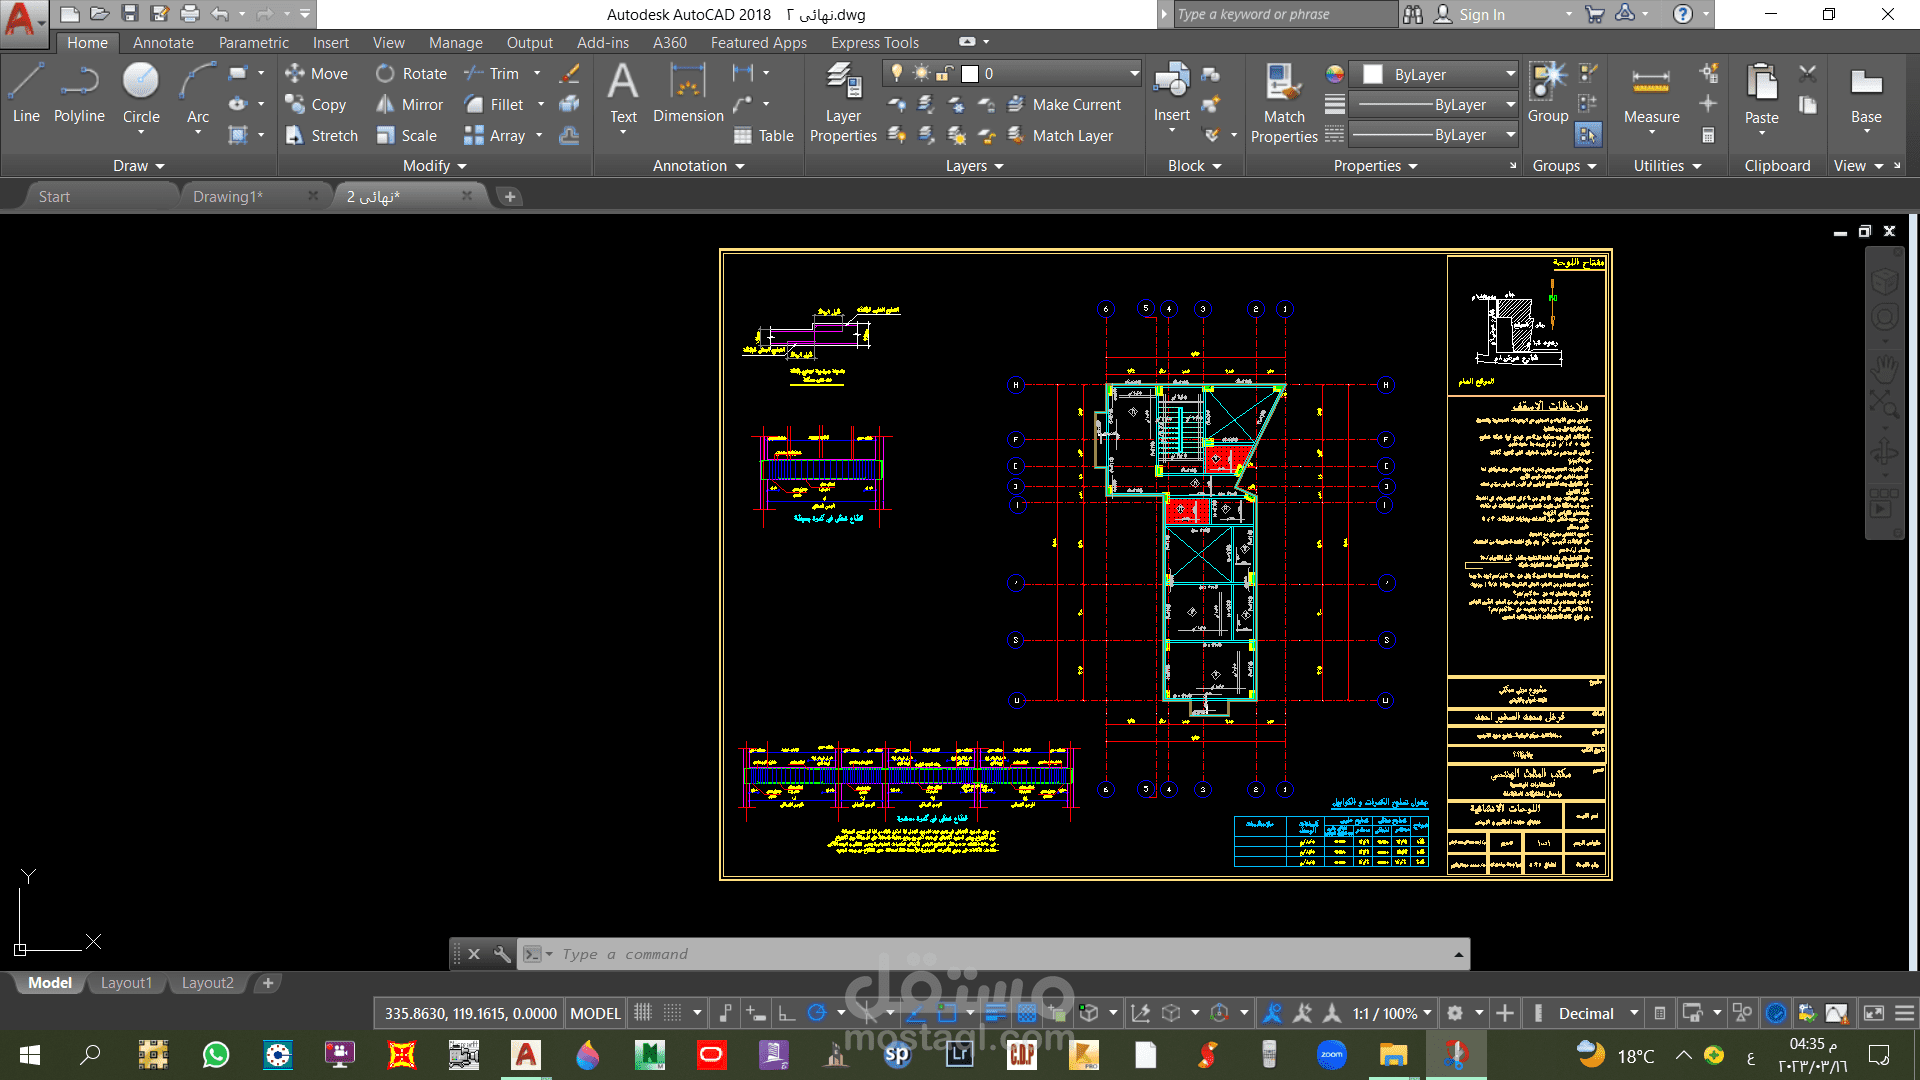Click the ByLayer object color swatch
This screenshot has width=1920, height=1080.
point(1373,75)
